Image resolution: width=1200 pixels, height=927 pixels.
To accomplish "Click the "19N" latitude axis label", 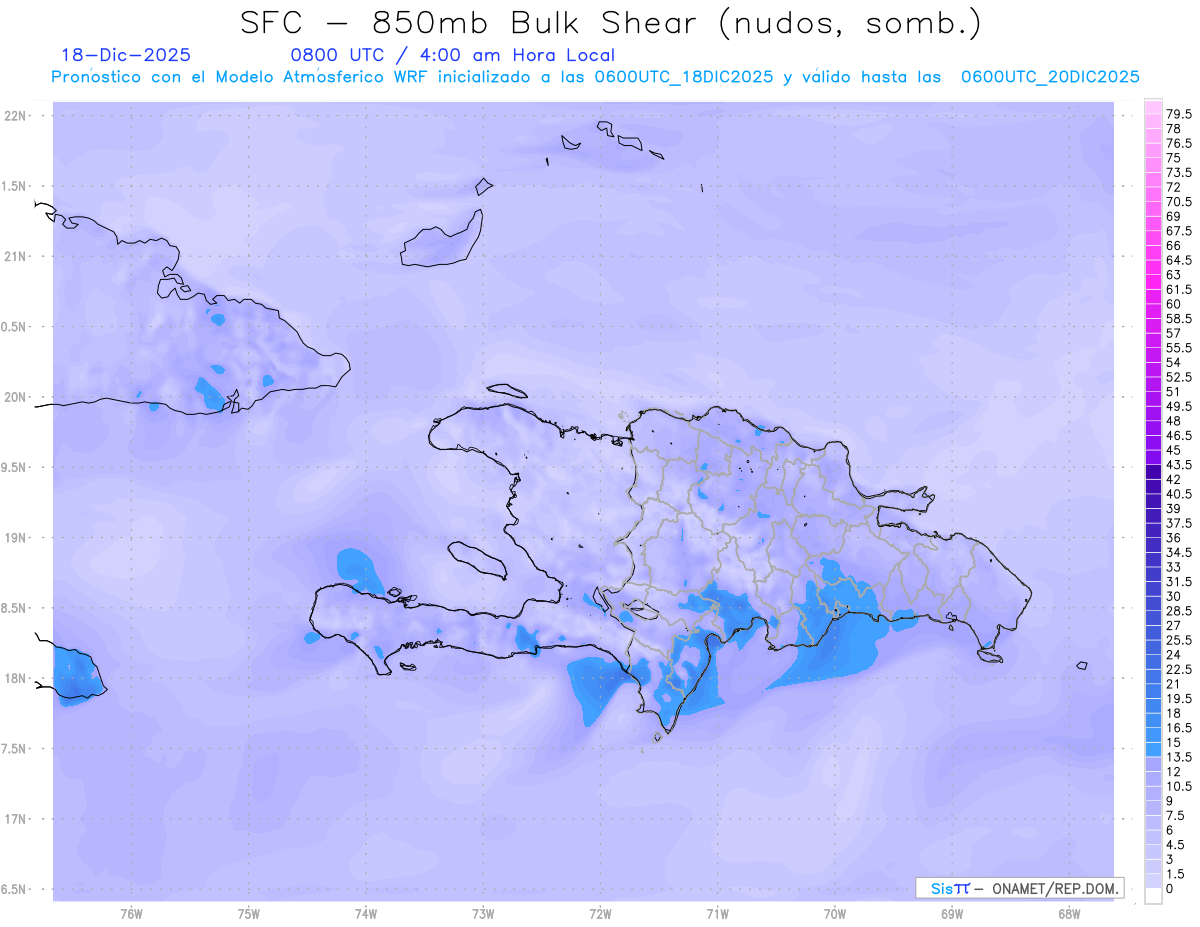I will tap(16, 537).
